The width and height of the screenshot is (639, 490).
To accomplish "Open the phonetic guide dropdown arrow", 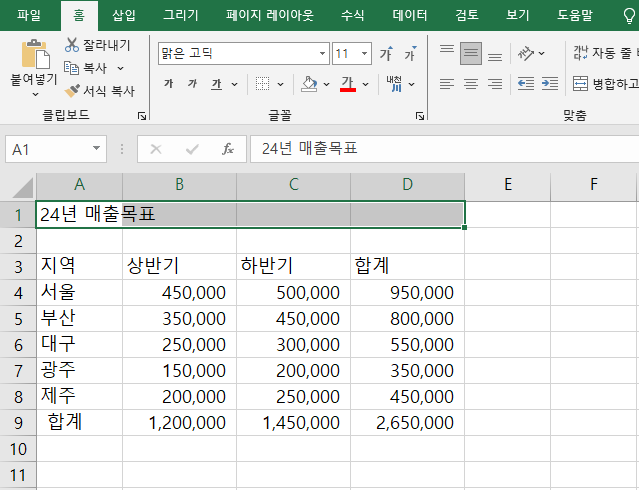I will [x=412, y=84].
